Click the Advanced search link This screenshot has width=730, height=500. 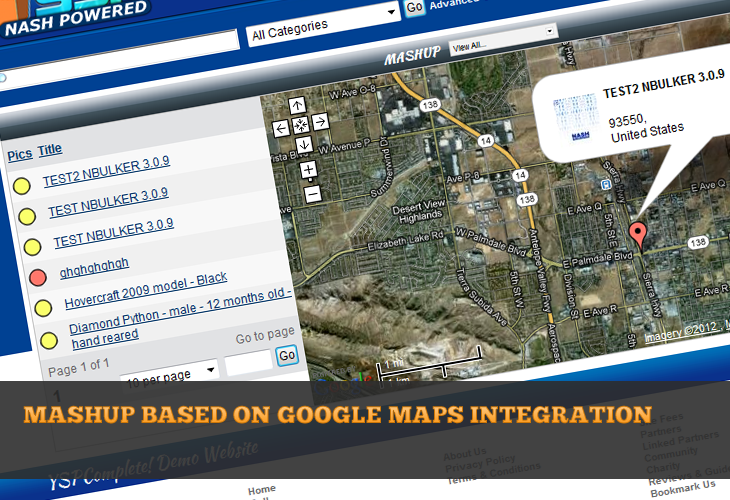[x=454, y=4]
